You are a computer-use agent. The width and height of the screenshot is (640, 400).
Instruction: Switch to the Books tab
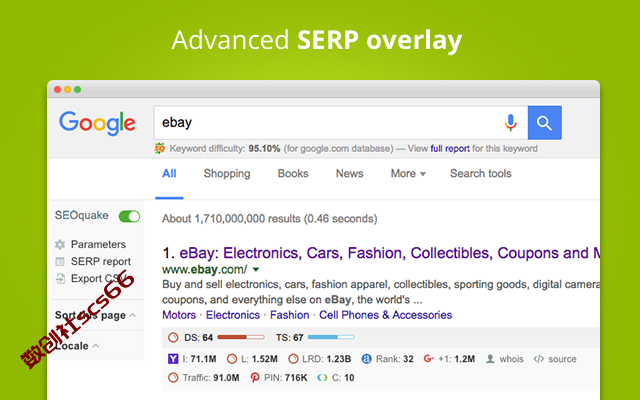point(293,173)
